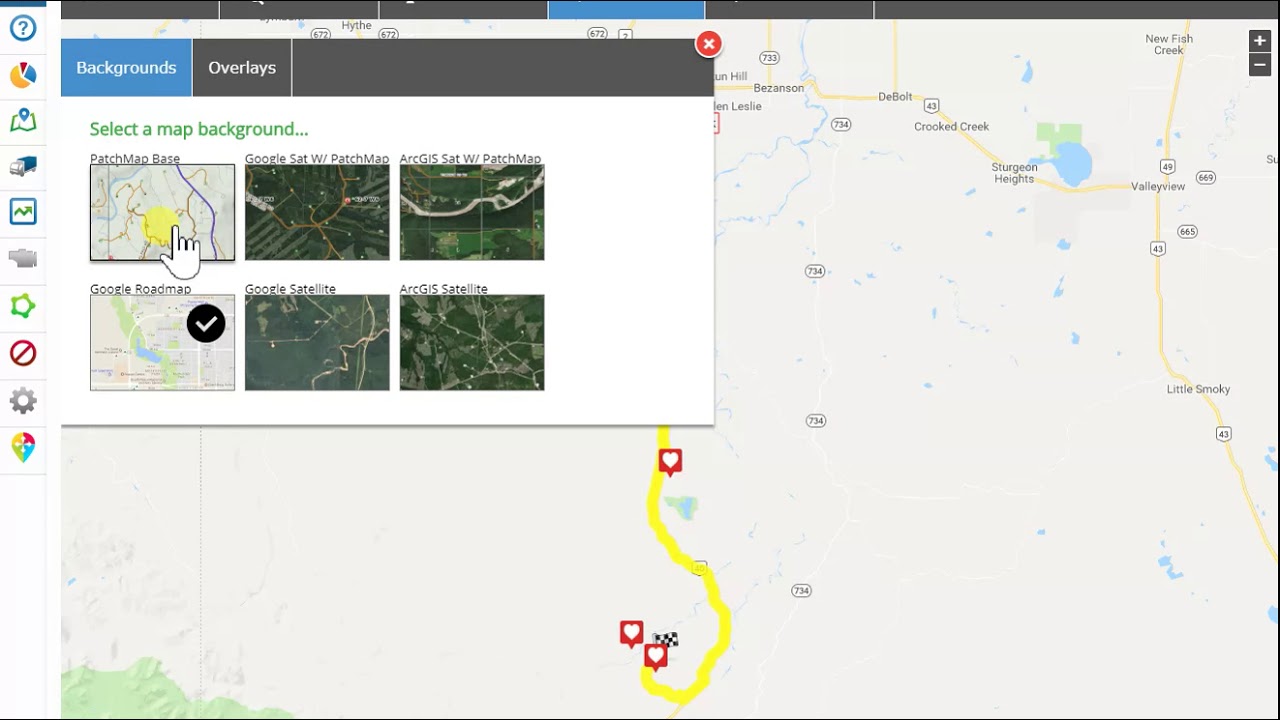Click the New Fish Creek map label
The height and width of the screenshot is (720, 1280).
coord(1169,45)
